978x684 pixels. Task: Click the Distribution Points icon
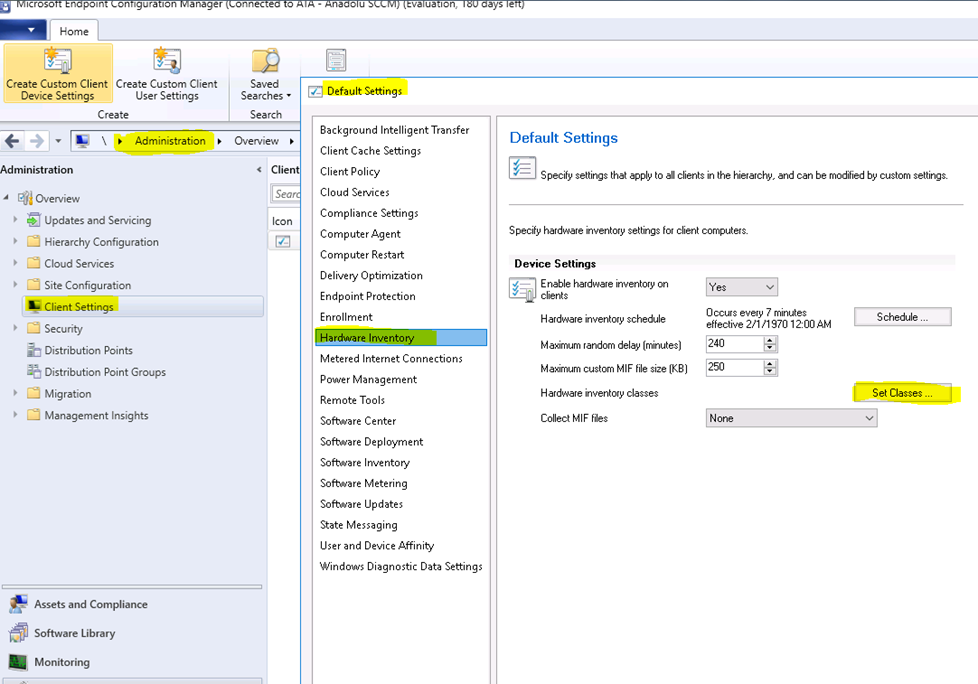point(34,350)
